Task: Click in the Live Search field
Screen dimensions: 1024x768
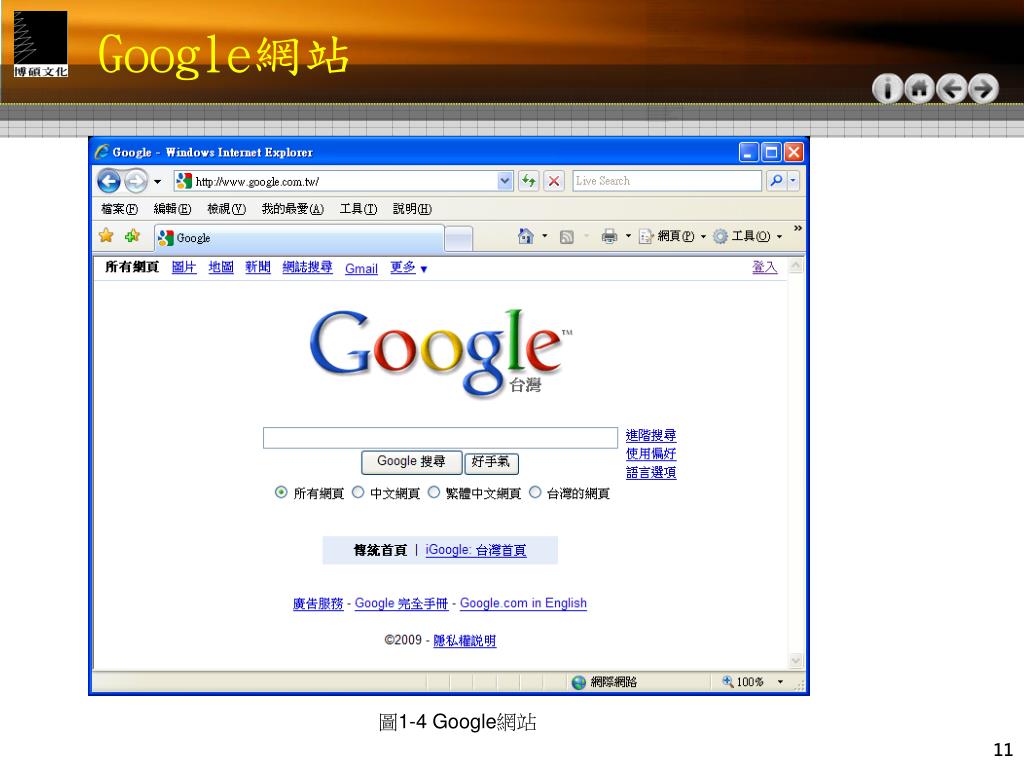Action: pyautogui.click(x=667, y=181)
